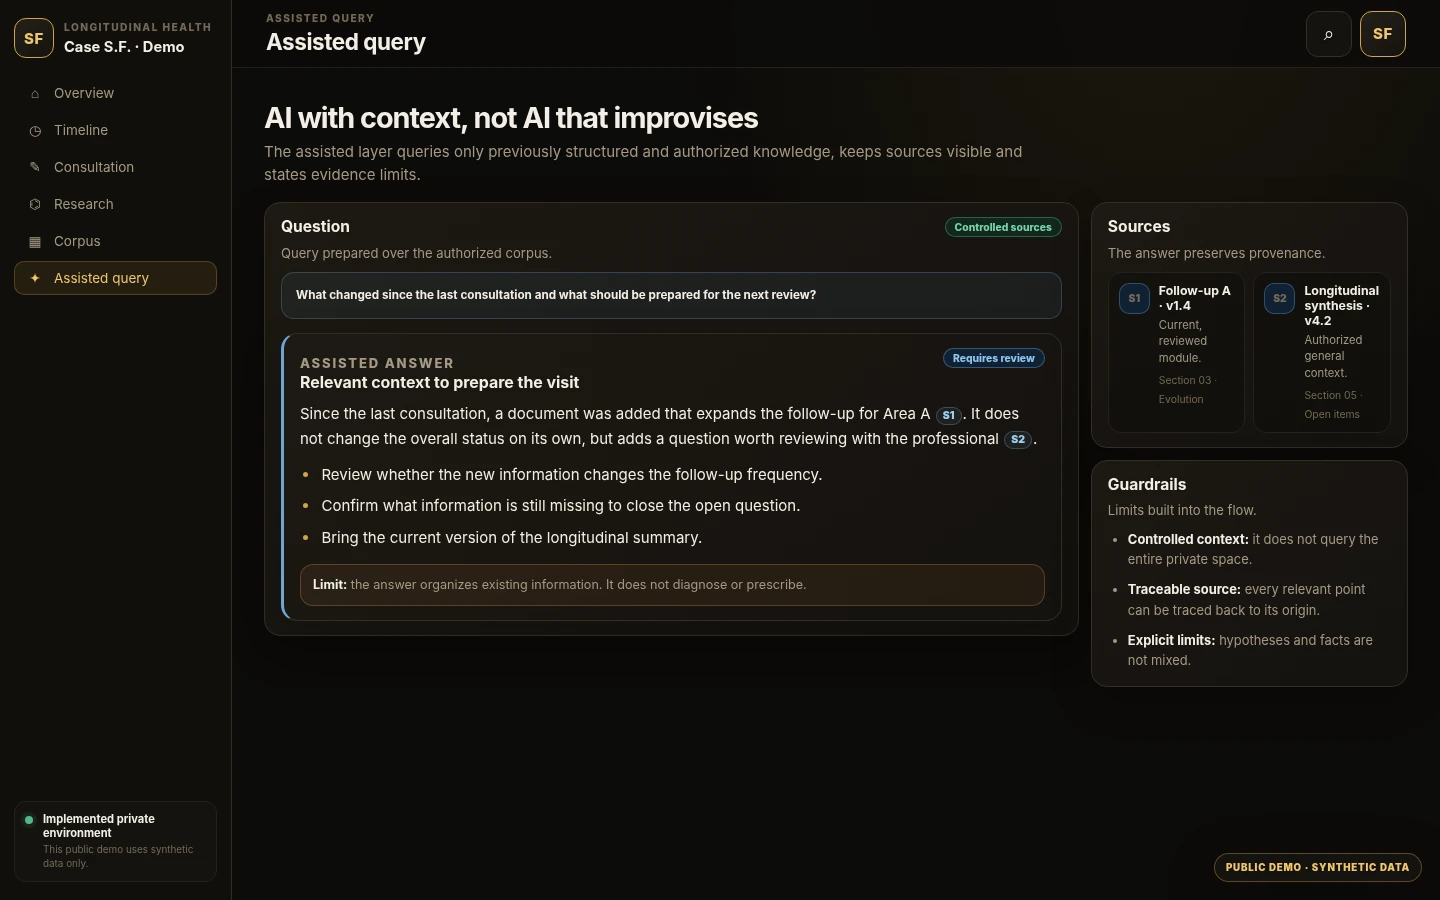Select the Limit notice box in the answer
This screenshot has height=900, width=1440.
point(672,585)
